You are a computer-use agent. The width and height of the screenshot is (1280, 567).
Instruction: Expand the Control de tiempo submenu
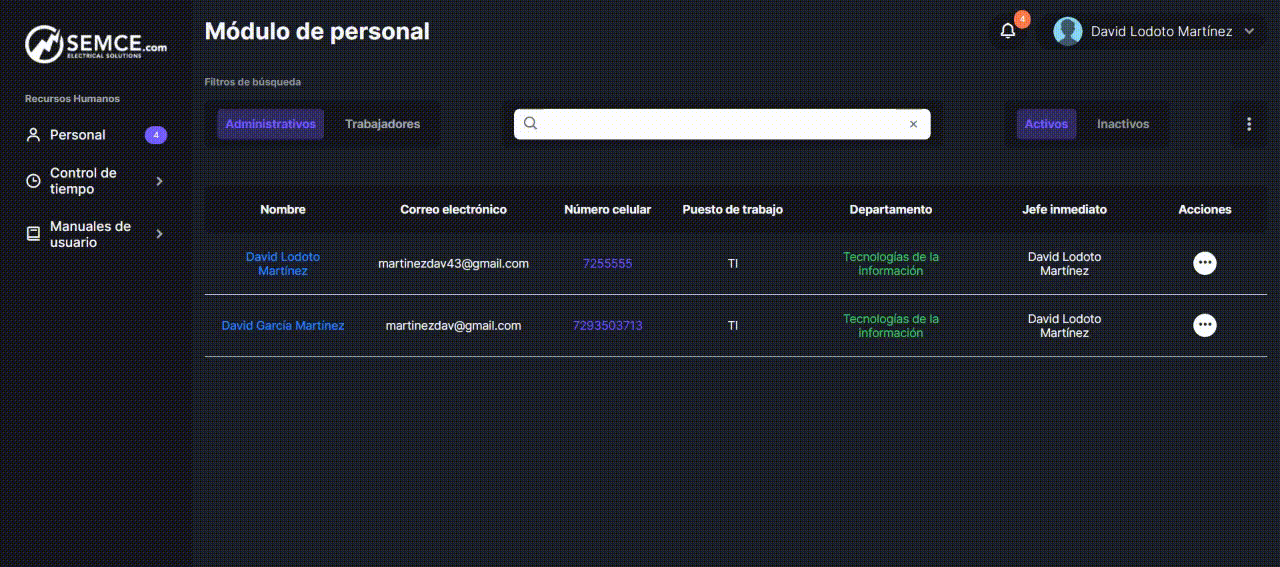point(159,181)
